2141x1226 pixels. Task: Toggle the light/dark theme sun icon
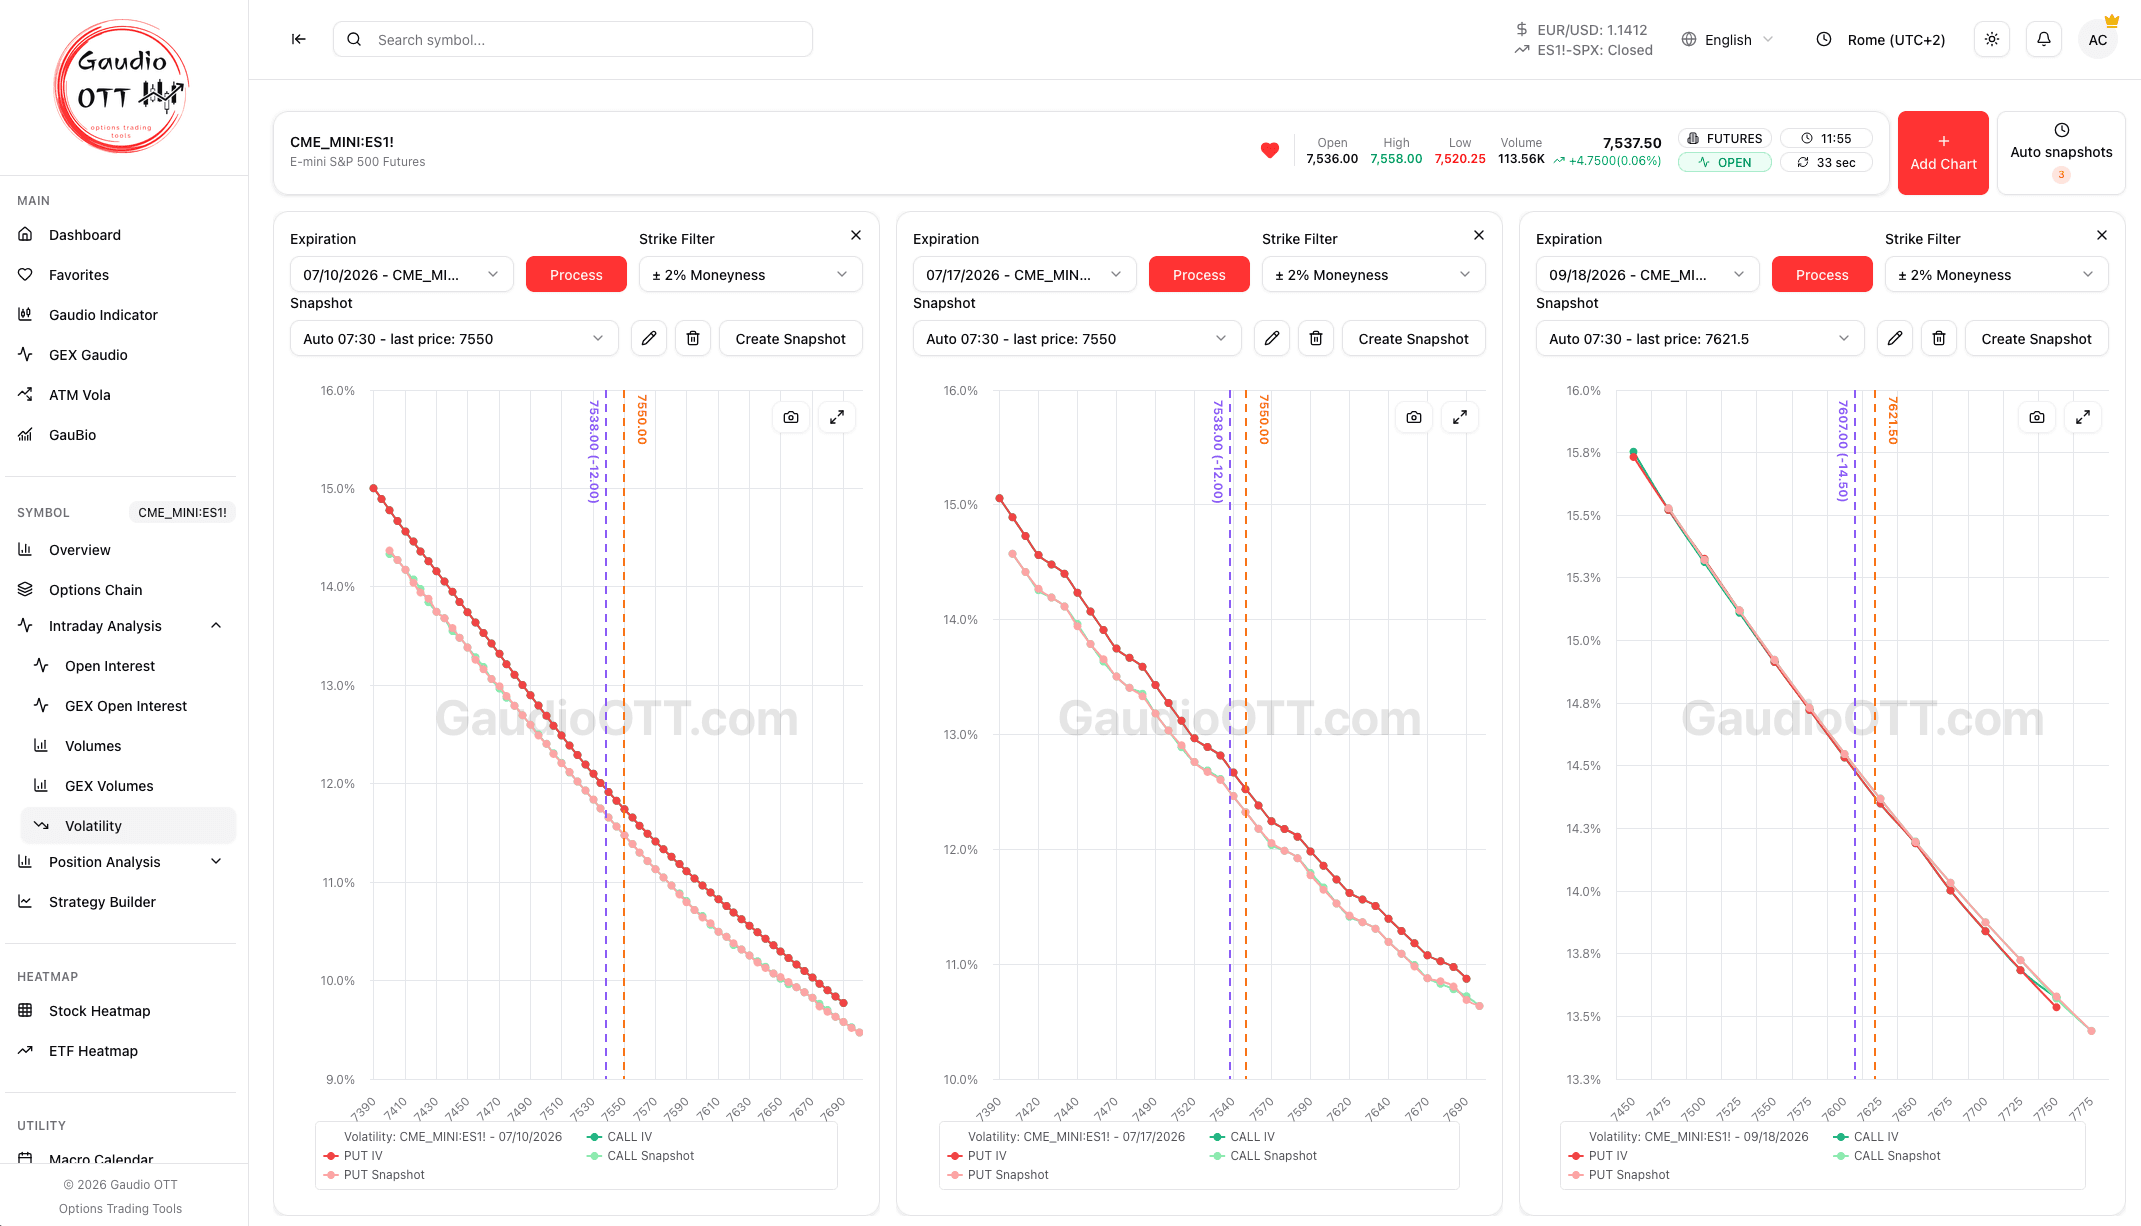(x=1991, y=39)
